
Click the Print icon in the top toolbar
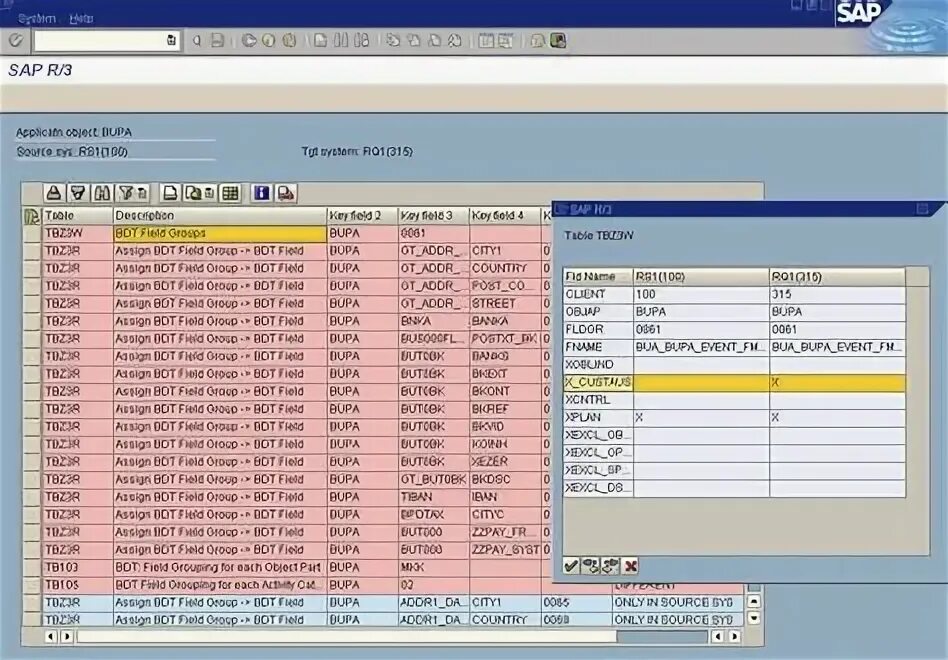click(321, 40)
